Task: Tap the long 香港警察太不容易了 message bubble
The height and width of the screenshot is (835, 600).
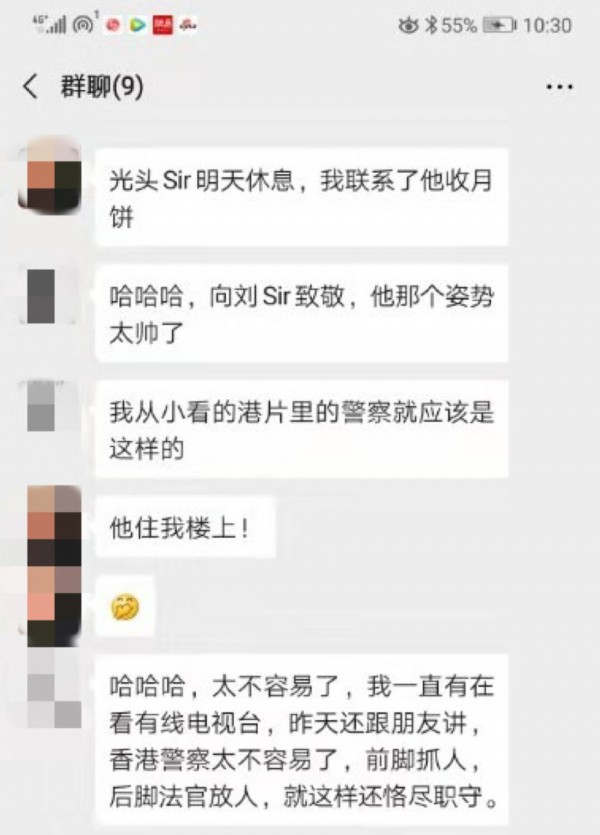Action: (x=302, y=741)
